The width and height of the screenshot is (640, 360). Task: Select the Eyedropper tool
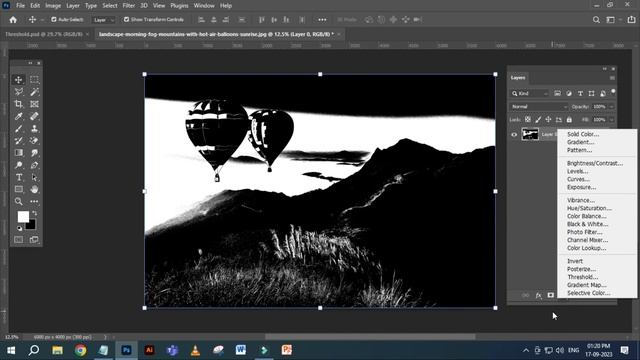click(18, 117)
